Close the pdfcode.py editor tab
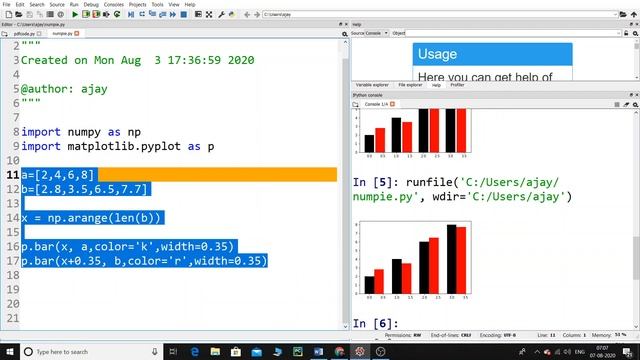Viewport: 640px width, 360px height. point(39,34)
